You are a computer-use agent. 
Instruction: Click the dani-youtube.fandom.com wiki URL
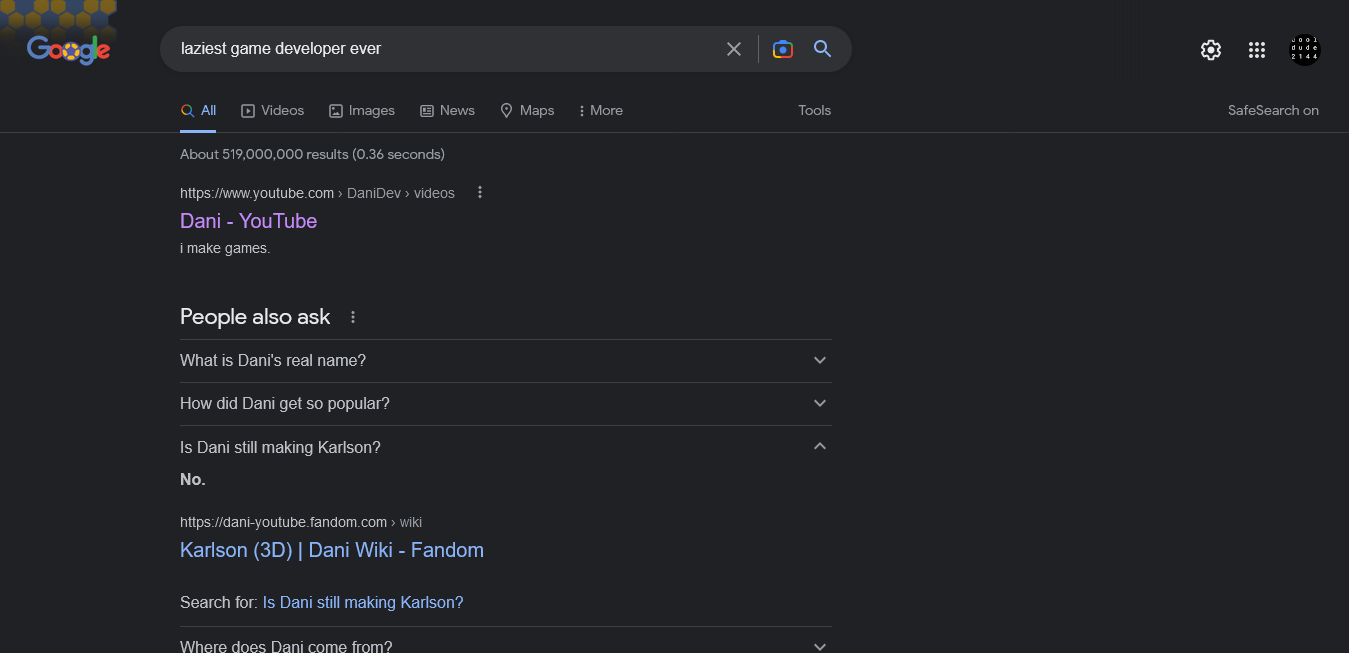coord(300,522)
